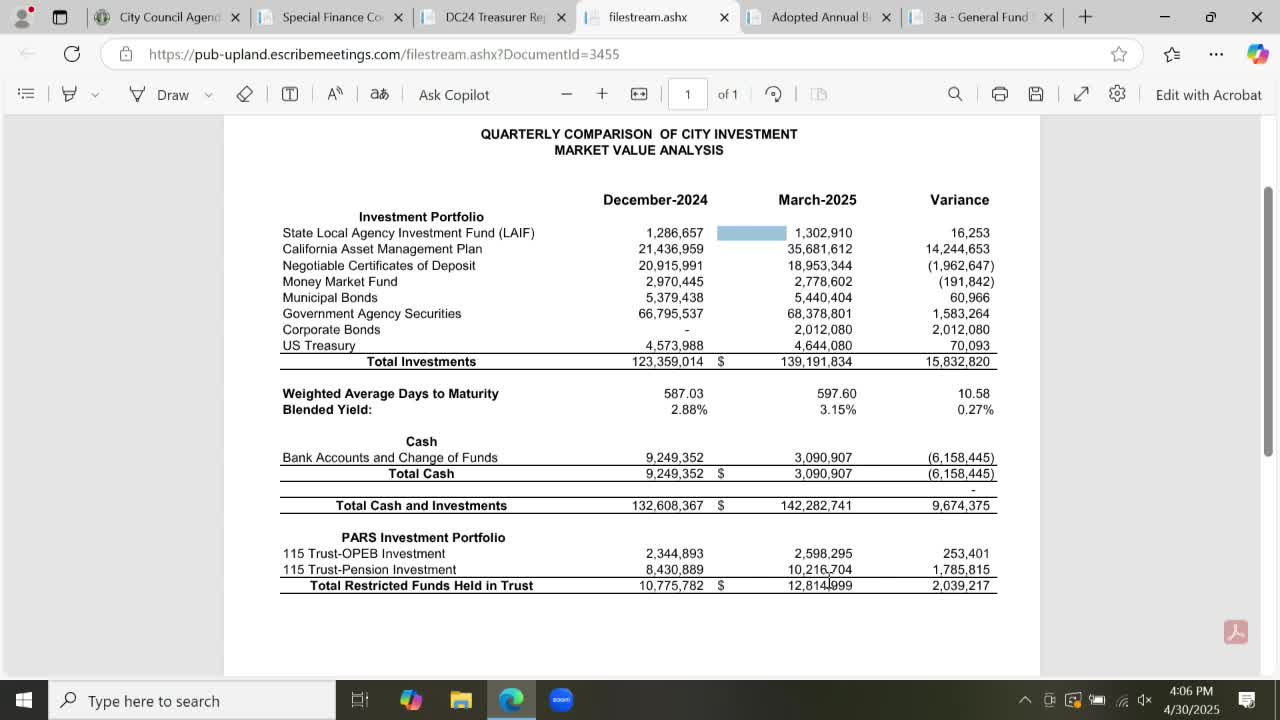The height and width of the screenshot is (720, 1280).
Task: Open the Favorites list icon
Action: (x=1172, y=54)
